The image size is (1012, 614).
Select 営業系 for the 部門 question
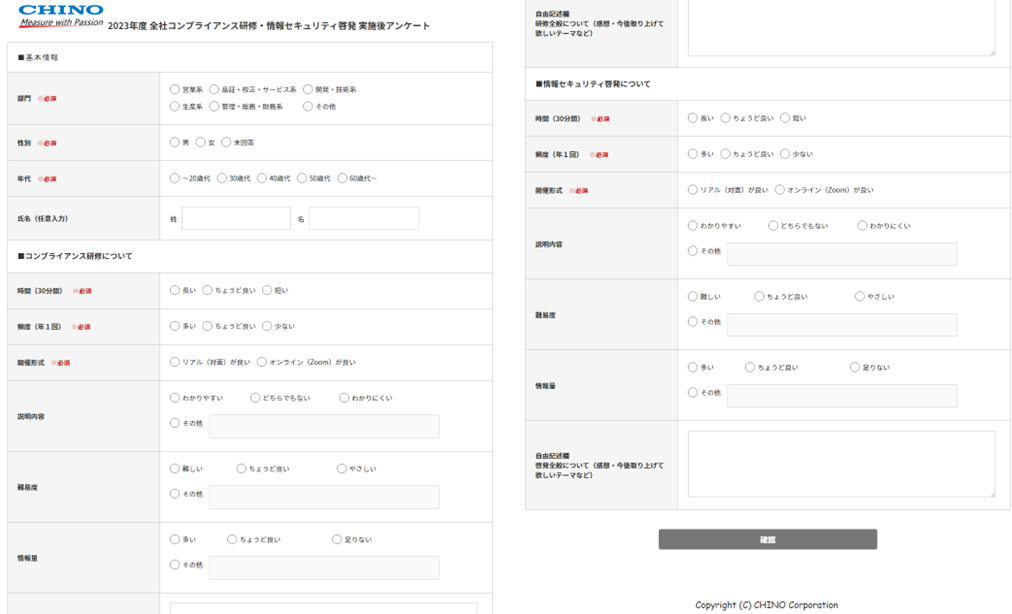pyautogui.click(x=174, y=88)
